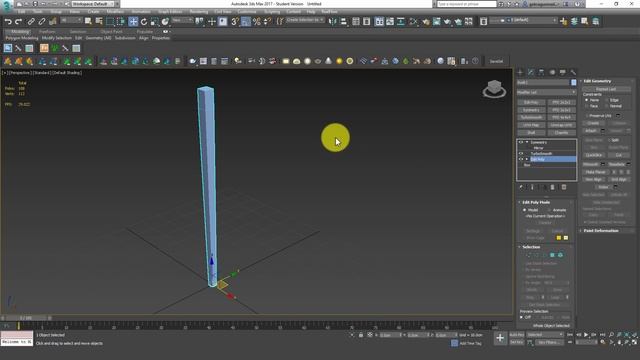This screenshot has height=360, width=640.
Task: Toggle the Angle Snap button
Action: click(x=246, y=22)
